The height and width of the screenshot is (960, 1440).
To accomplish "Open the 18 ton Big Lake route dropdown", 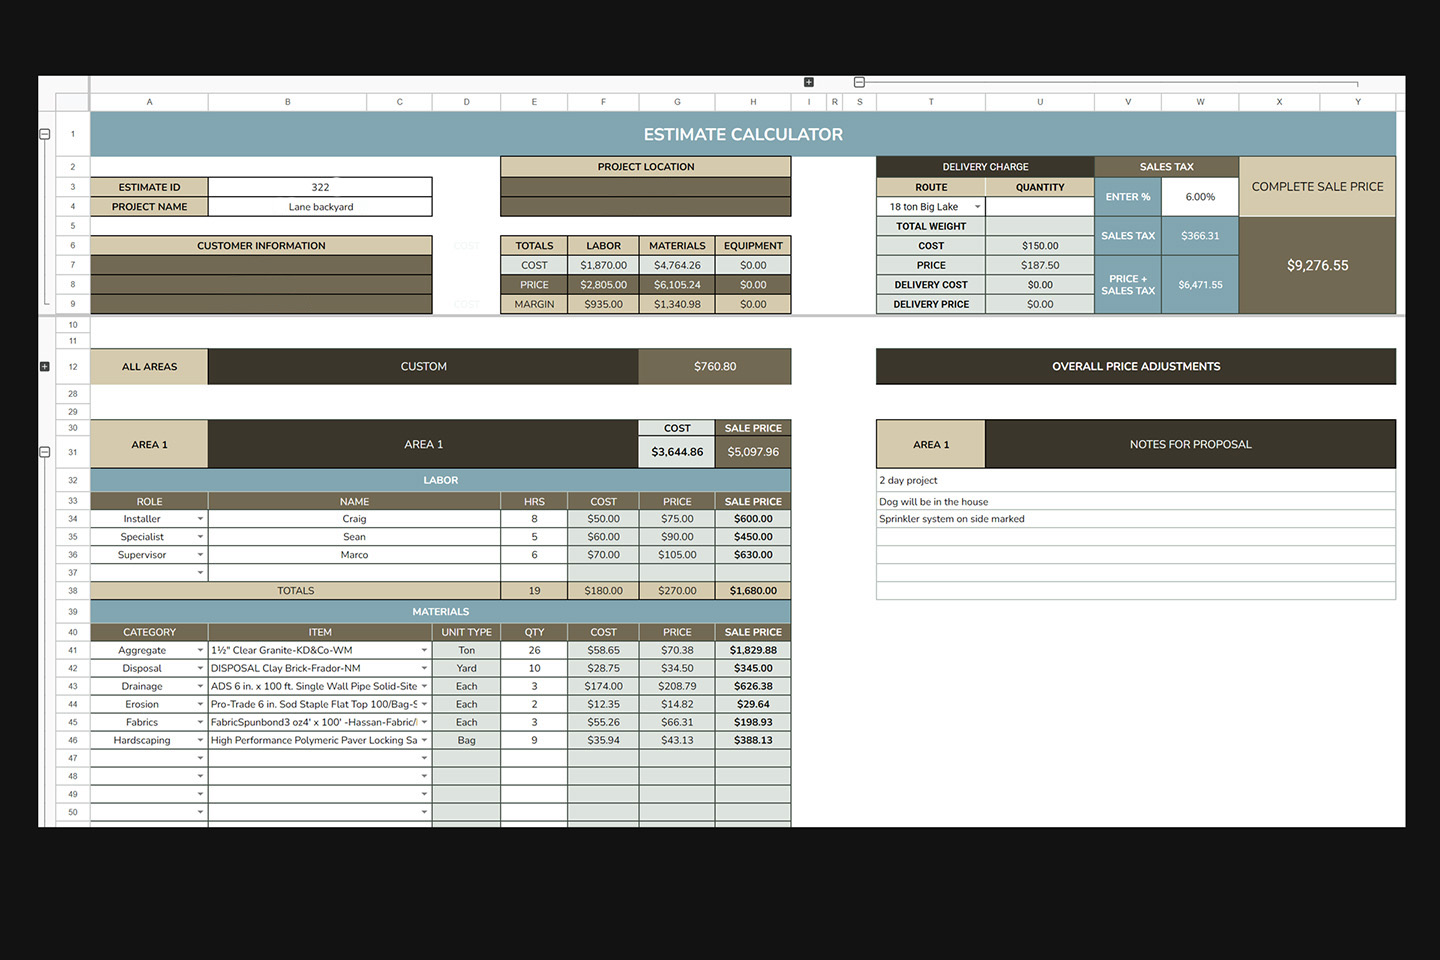I will pyautogui.click(x=977, y=207).
